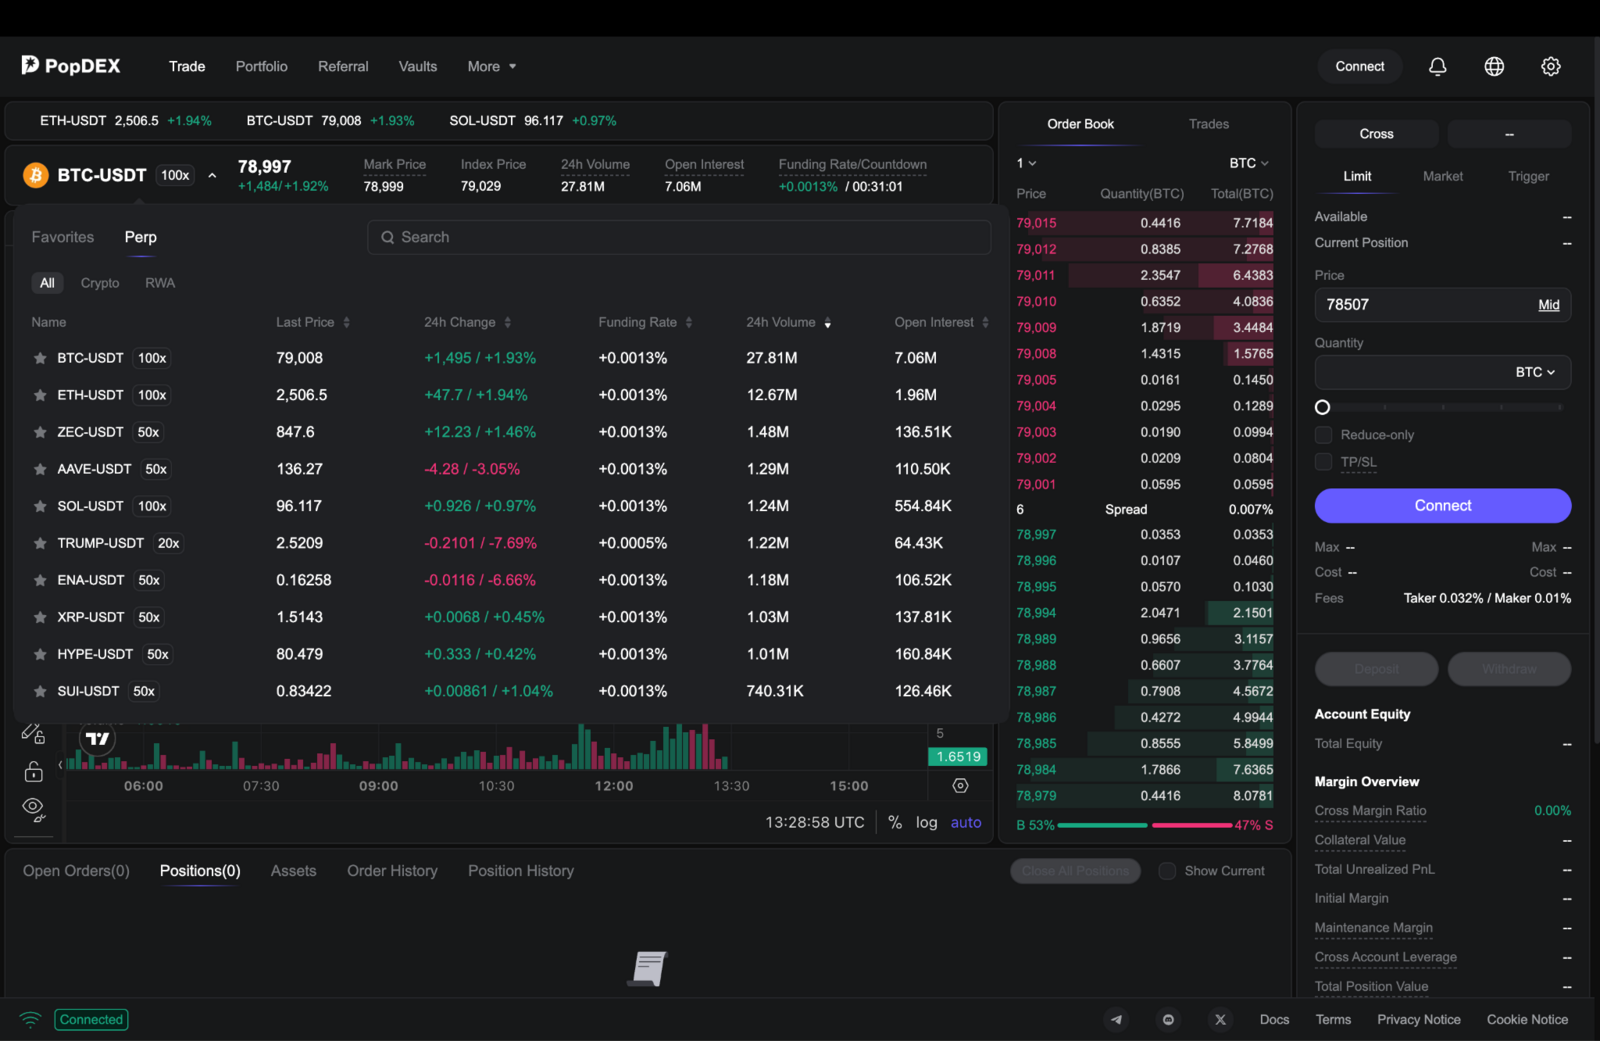Collapse the BTC-USDT market selector chevron
1600x1041 pixels.
[212, 175]
